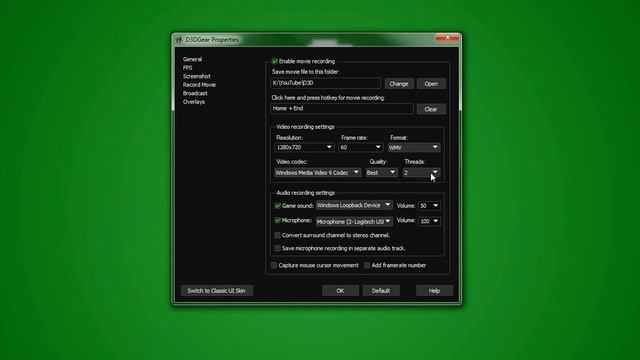This screenshot has height=360, width=640.
Task: Select the Record Movie page
Action: click(x=199, y=85)
